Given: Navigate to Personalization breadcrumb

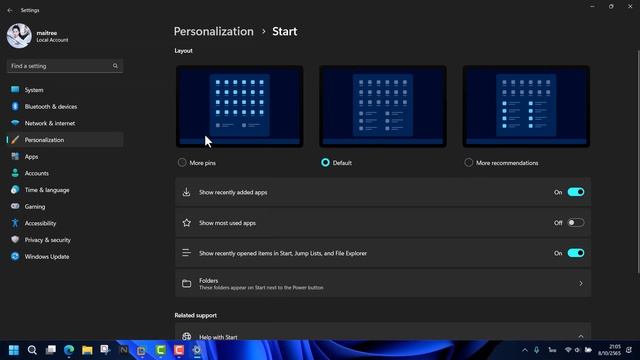Looking at the screenshot, I should (213, 31).
